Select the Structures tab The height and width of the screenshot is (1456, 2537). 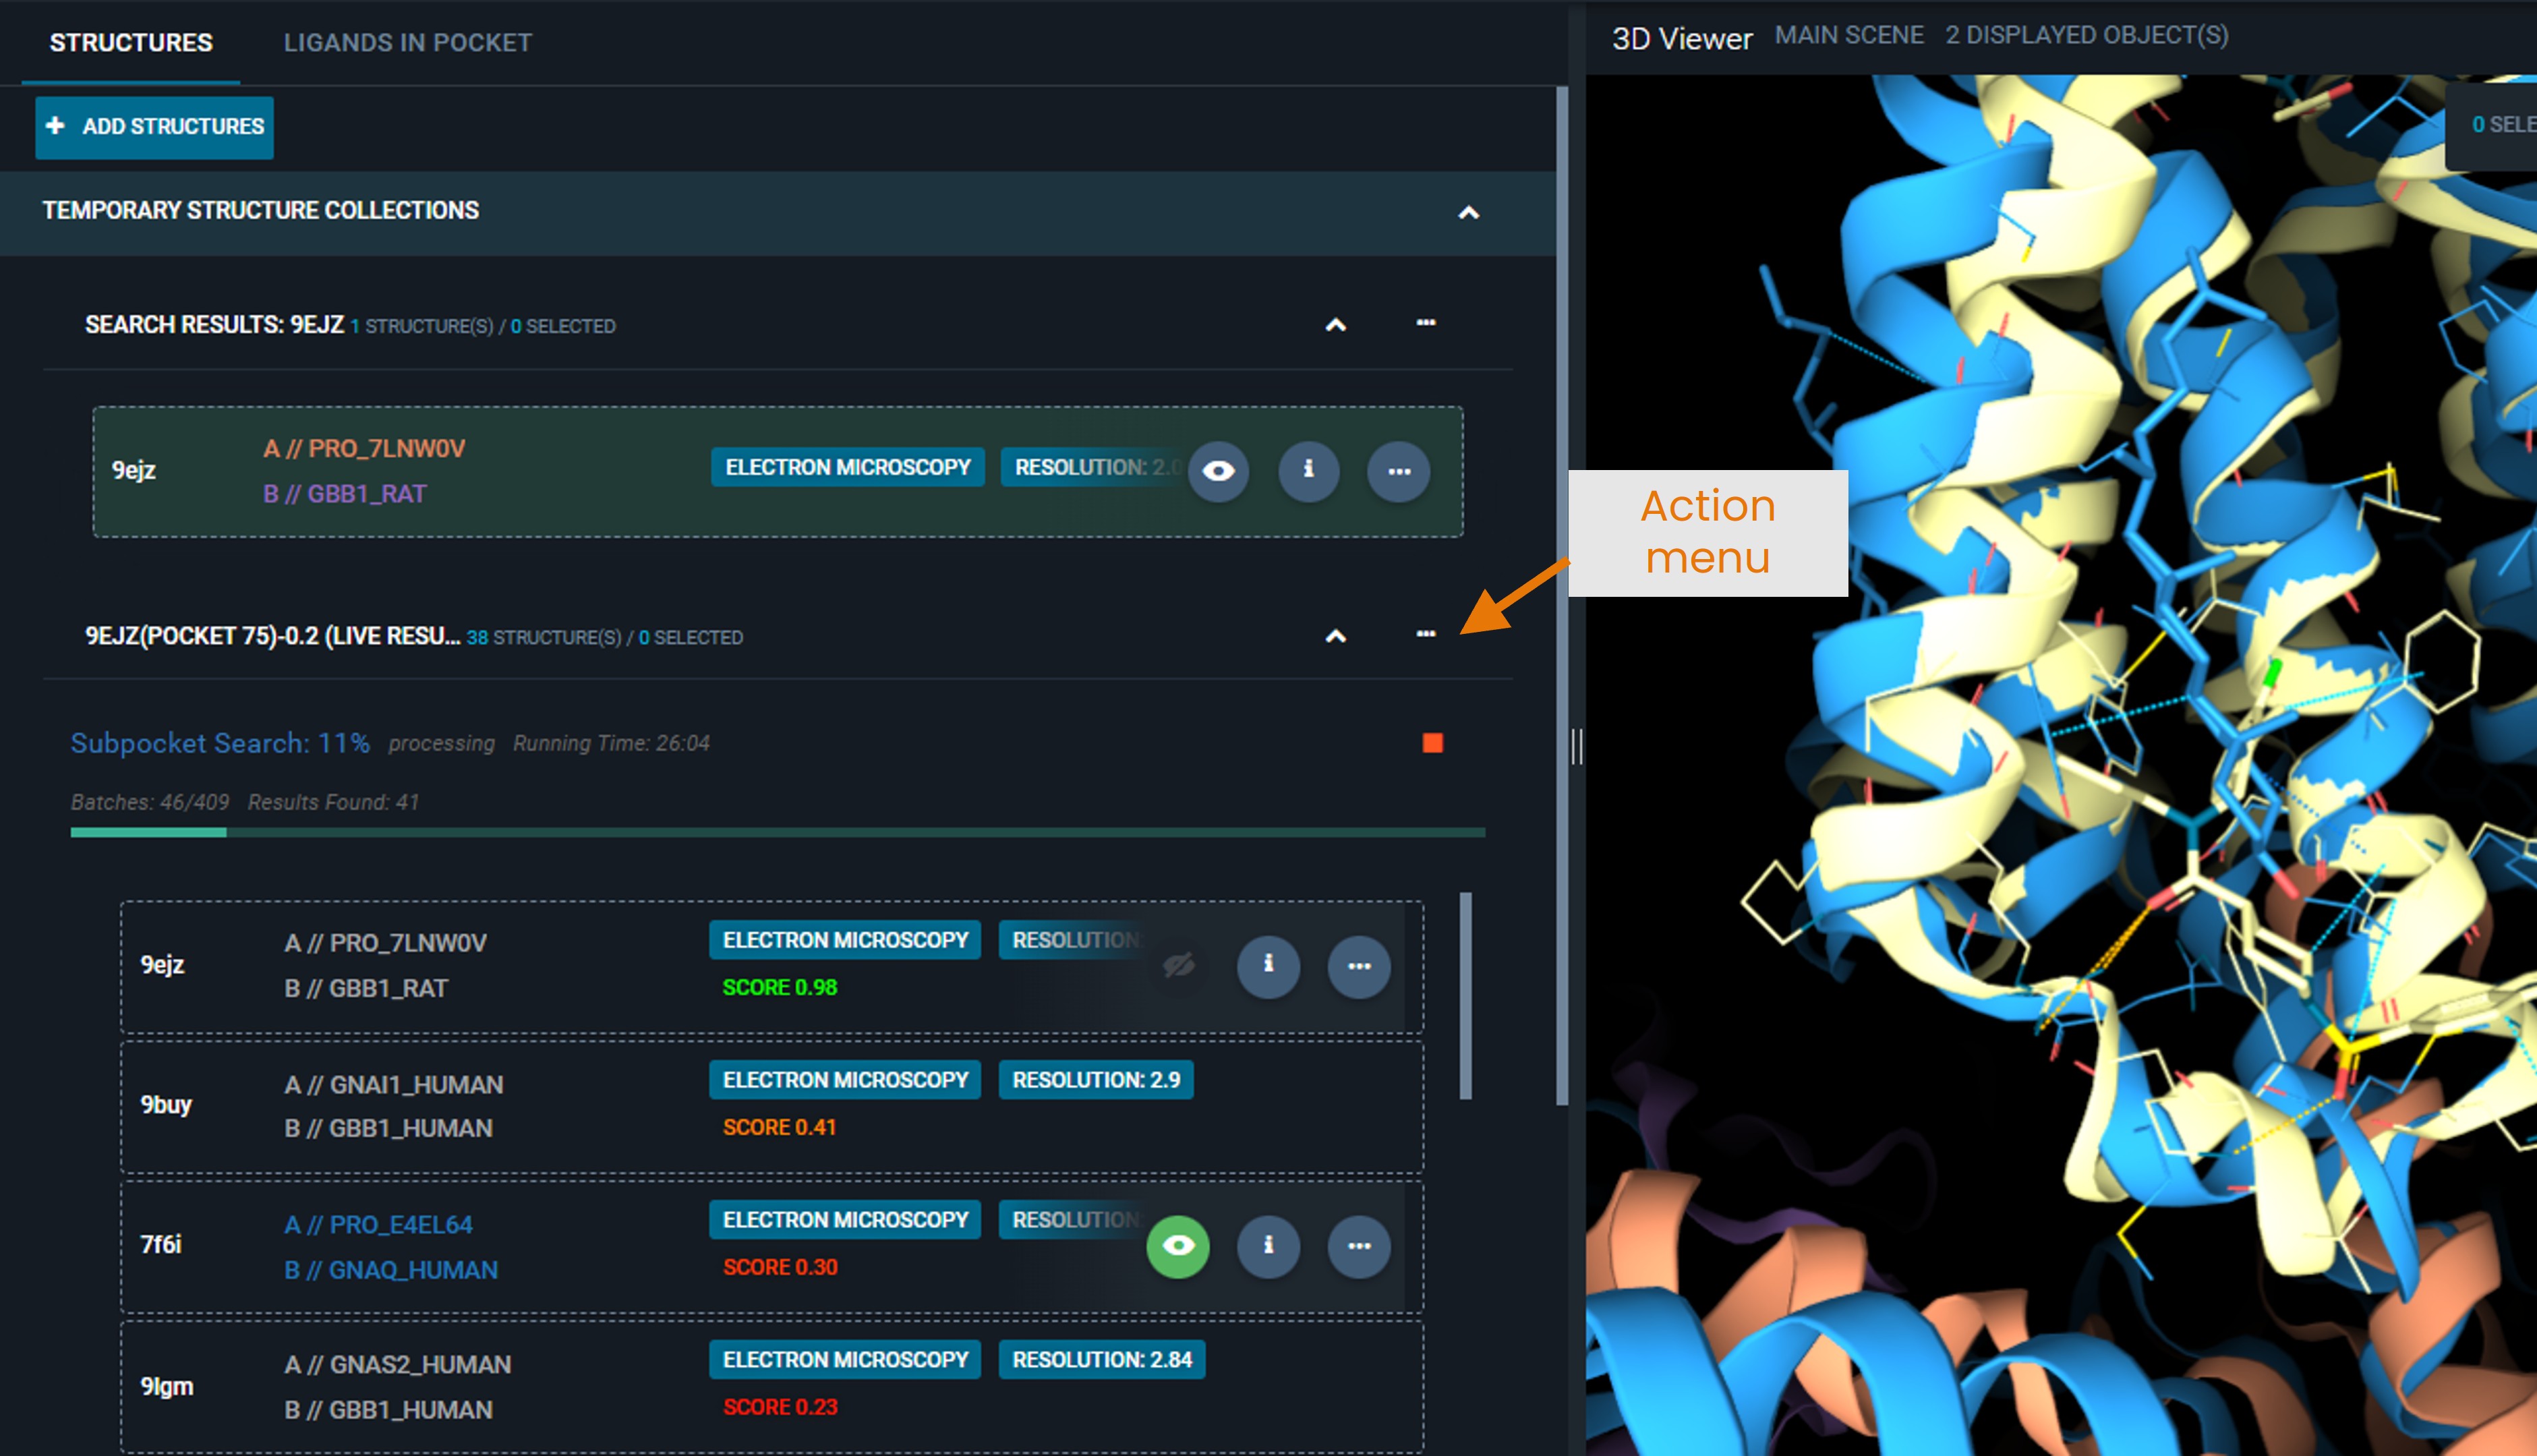[x=131, y=43]
